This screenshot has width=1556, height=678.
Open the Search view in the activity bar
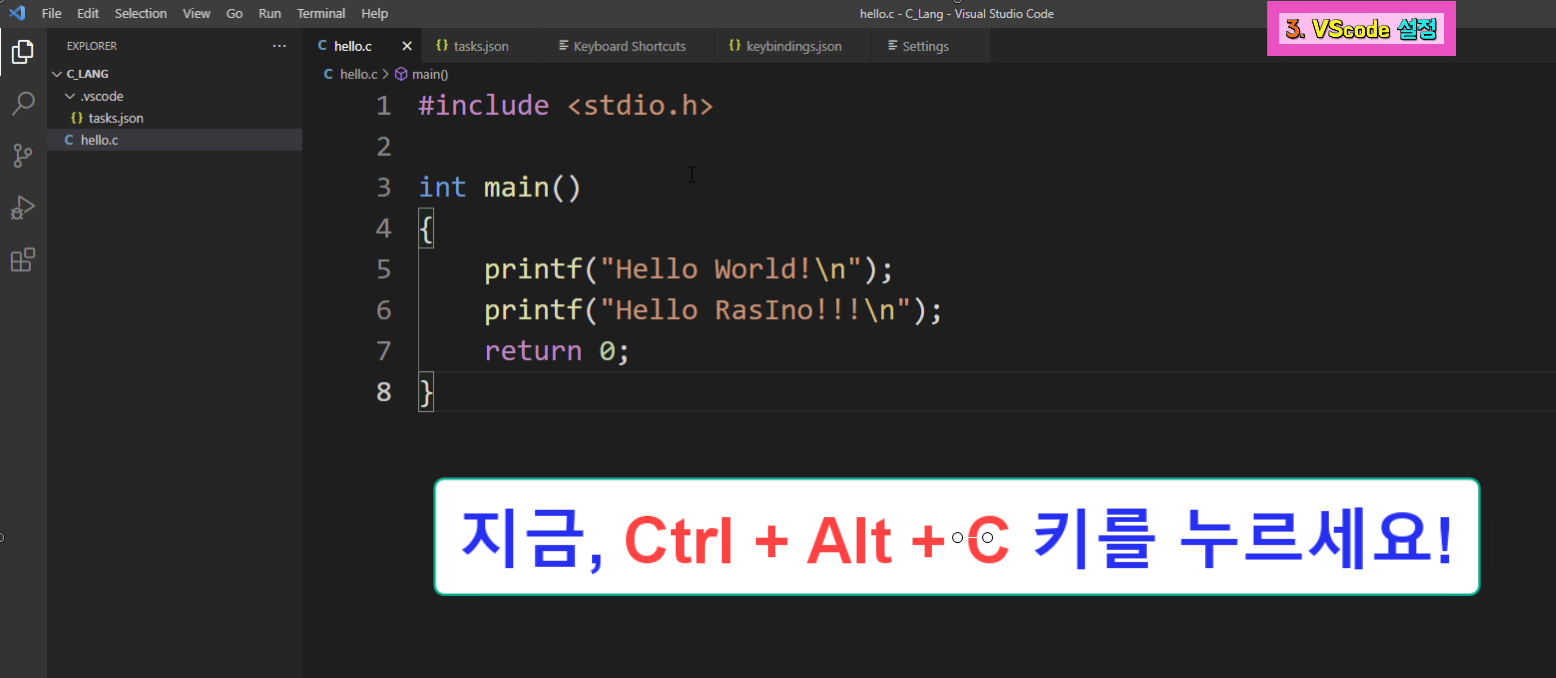pyautogui.click(x=22, y=104)
